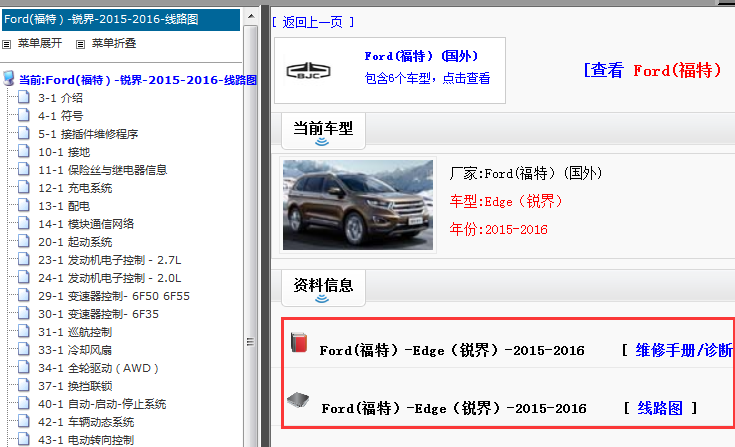Click the page icon beside 40-1 自动-启动-停止系统

pos(23,403)
